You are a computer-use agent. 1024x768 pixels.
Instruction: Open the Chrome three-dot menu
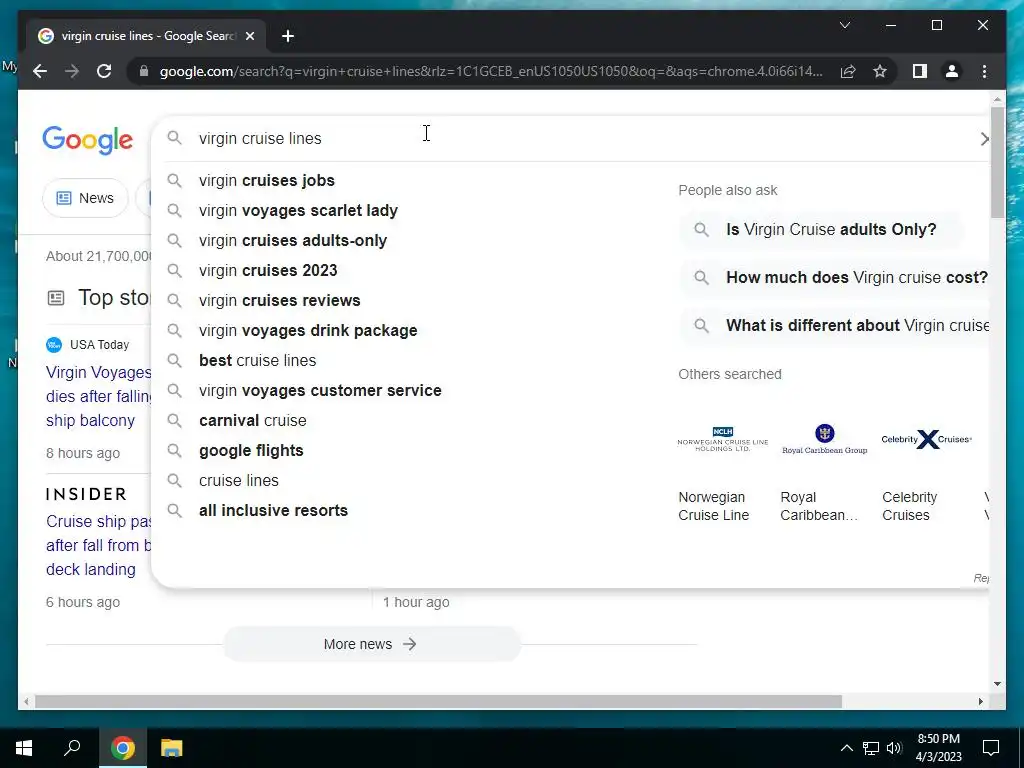click(984, 71)
